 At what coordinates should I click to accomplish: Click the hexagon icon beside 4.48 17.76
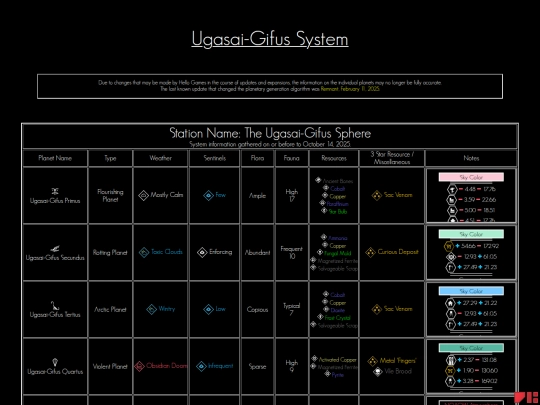click(452, 189)
